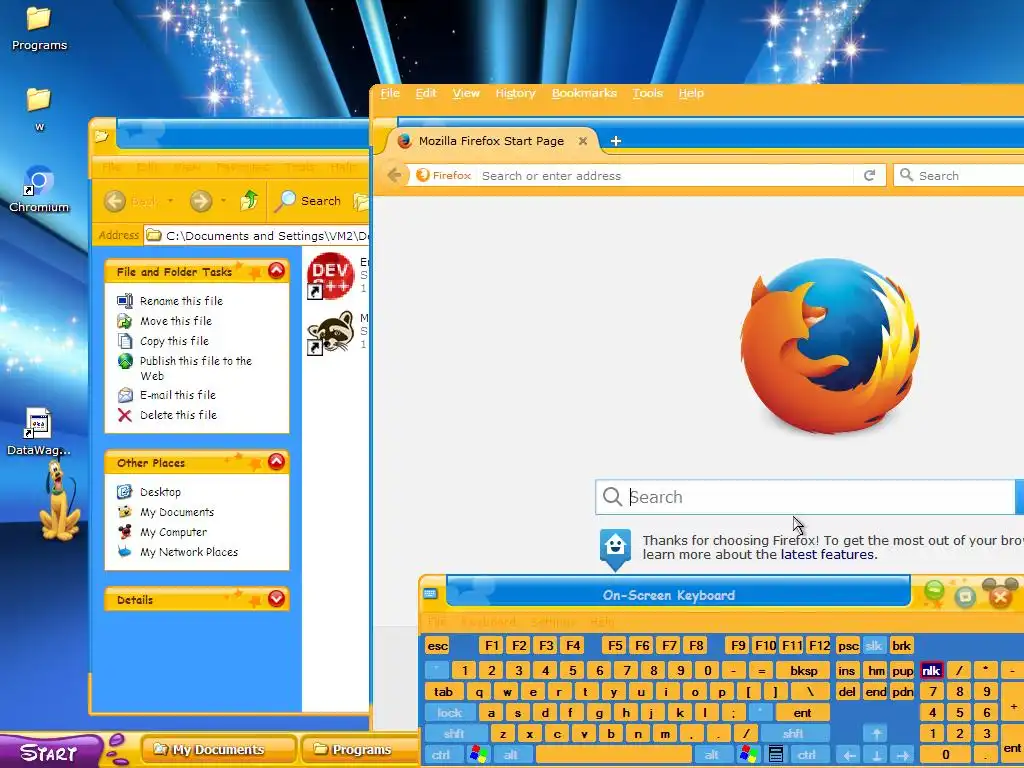Collapse the Other Places panel
This screenshot has height=768, width=1024.
276,462
